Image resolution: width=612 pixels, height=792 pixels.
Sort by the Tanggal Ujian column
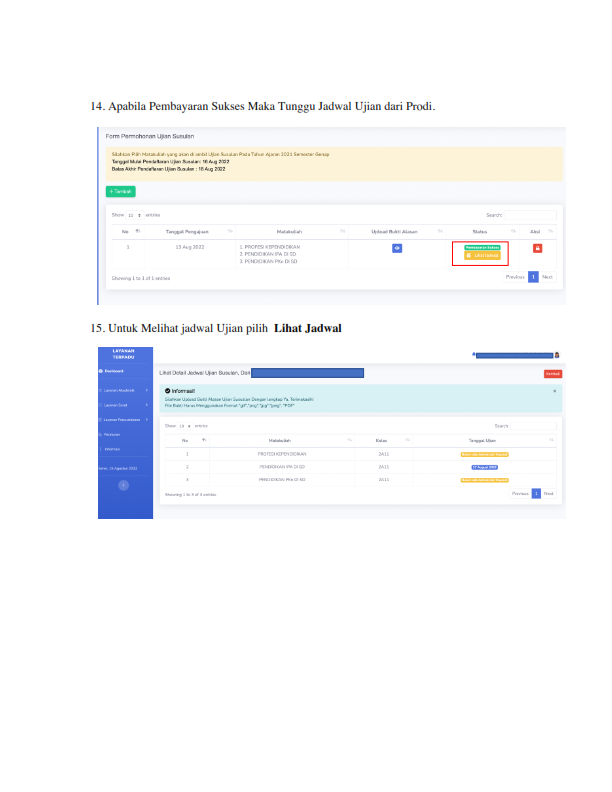pos(484,440)
